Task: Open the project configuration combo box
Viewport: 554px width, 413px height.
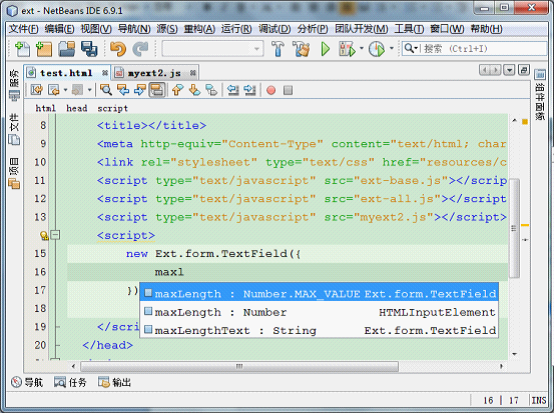Action: pyautogui.click(x=213, y=48)
